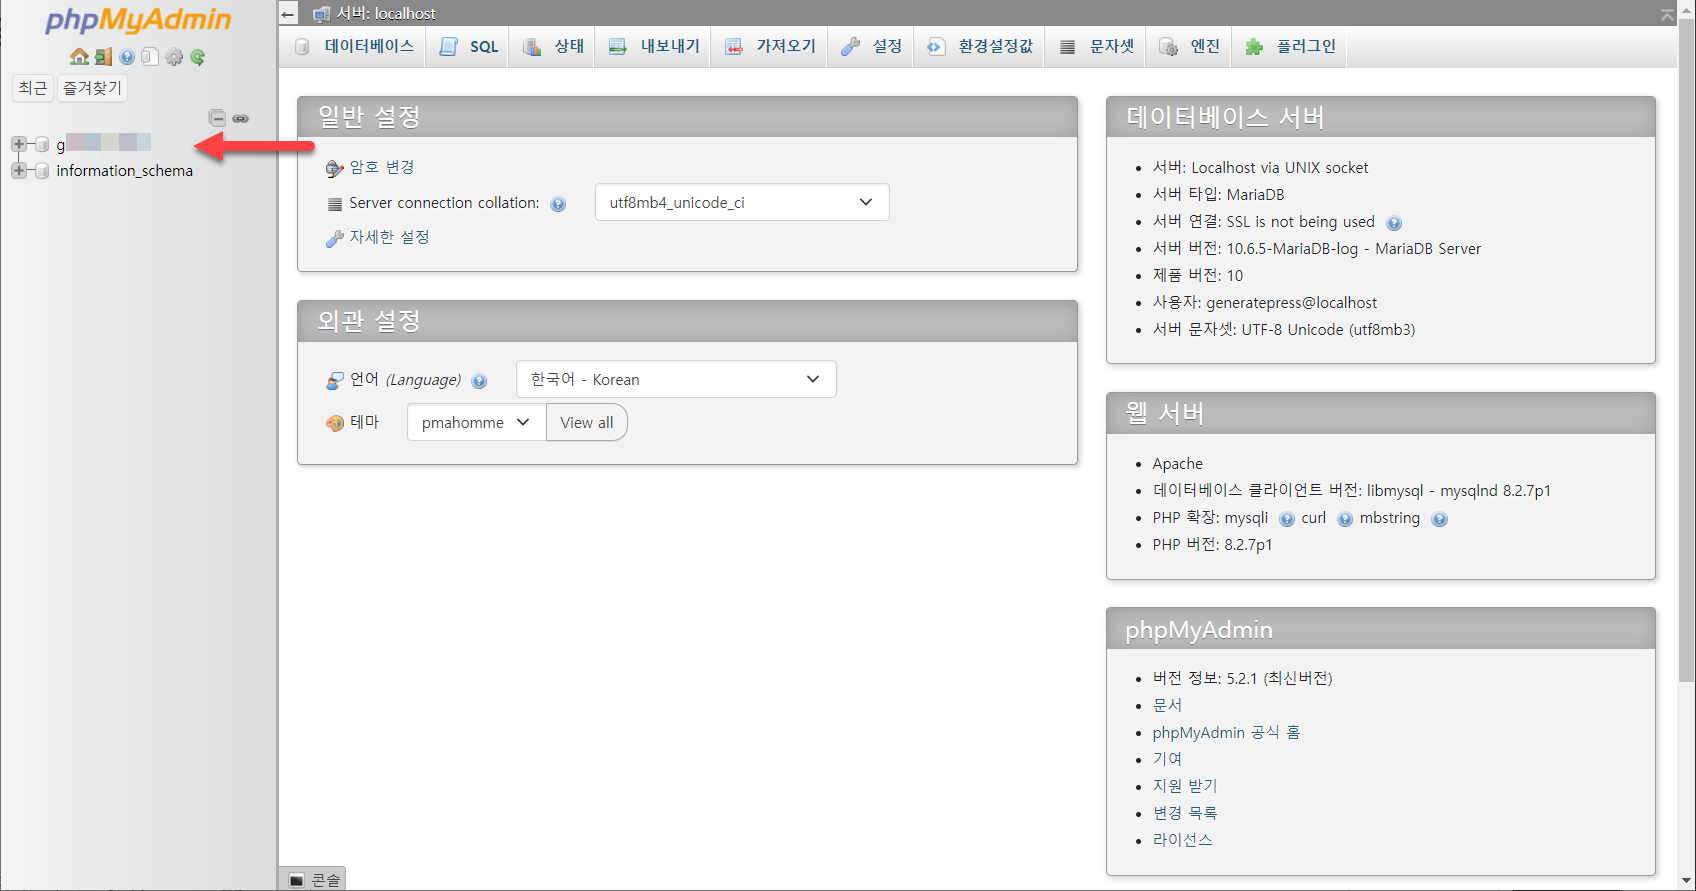Click 암호 변경 (change password) link
Screen dimensions: 1696x891
click(x=381, y=167)
